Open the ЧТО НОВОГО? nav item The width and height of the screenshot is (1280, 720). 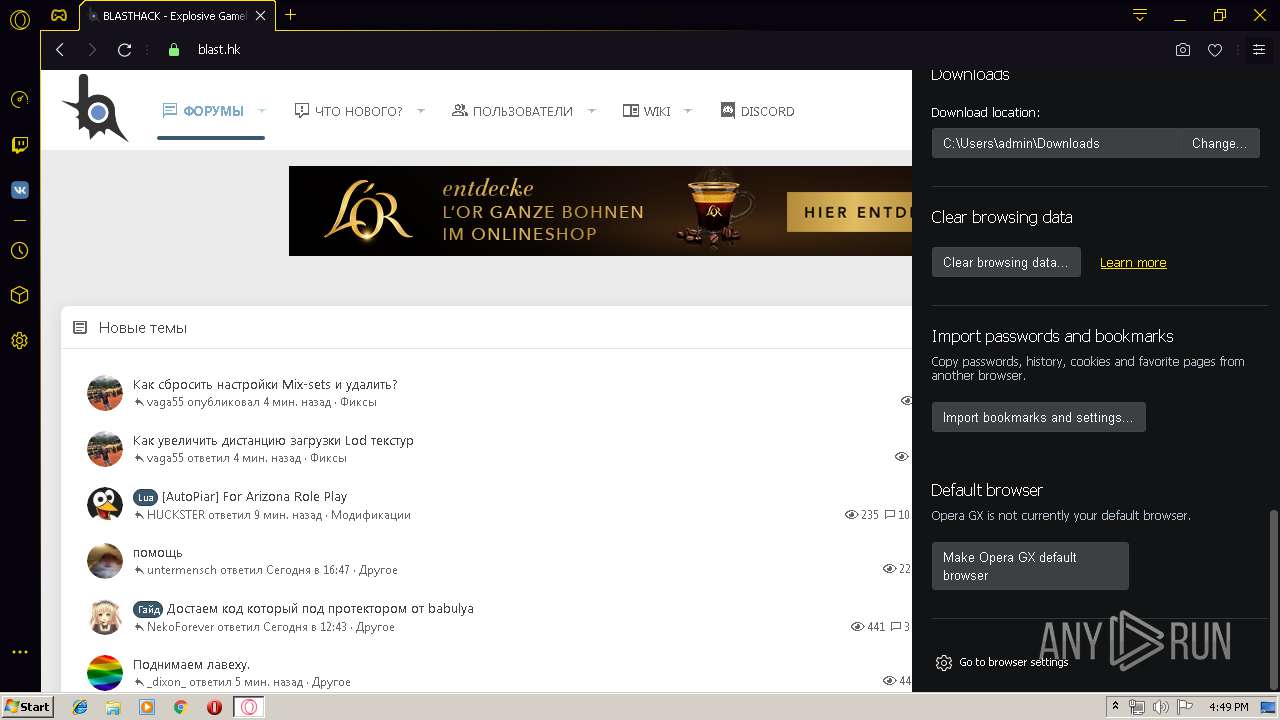tap(349, 111)
